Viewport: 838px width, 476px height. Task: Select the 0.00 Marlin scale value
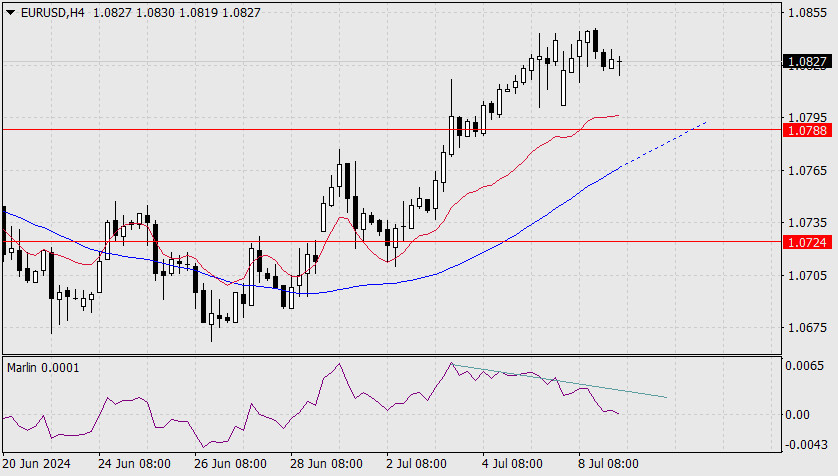coord(797,415)
